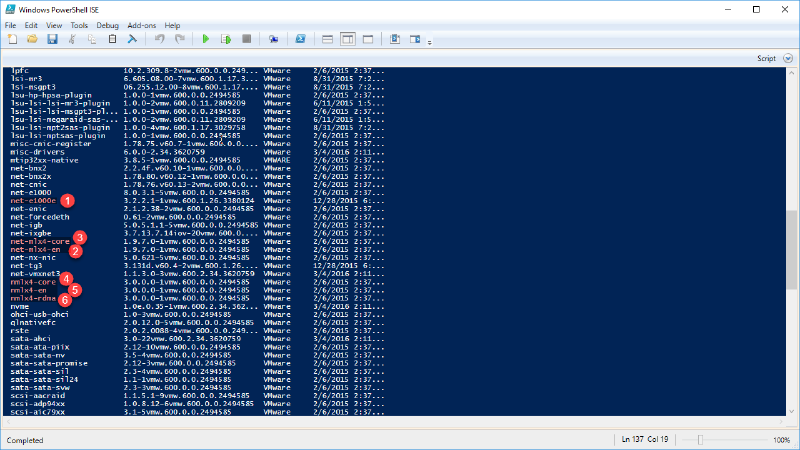Click the lsu-hp-hpsa-plugin entry
The height and width of the screenshot is (450, 800).
51,95
